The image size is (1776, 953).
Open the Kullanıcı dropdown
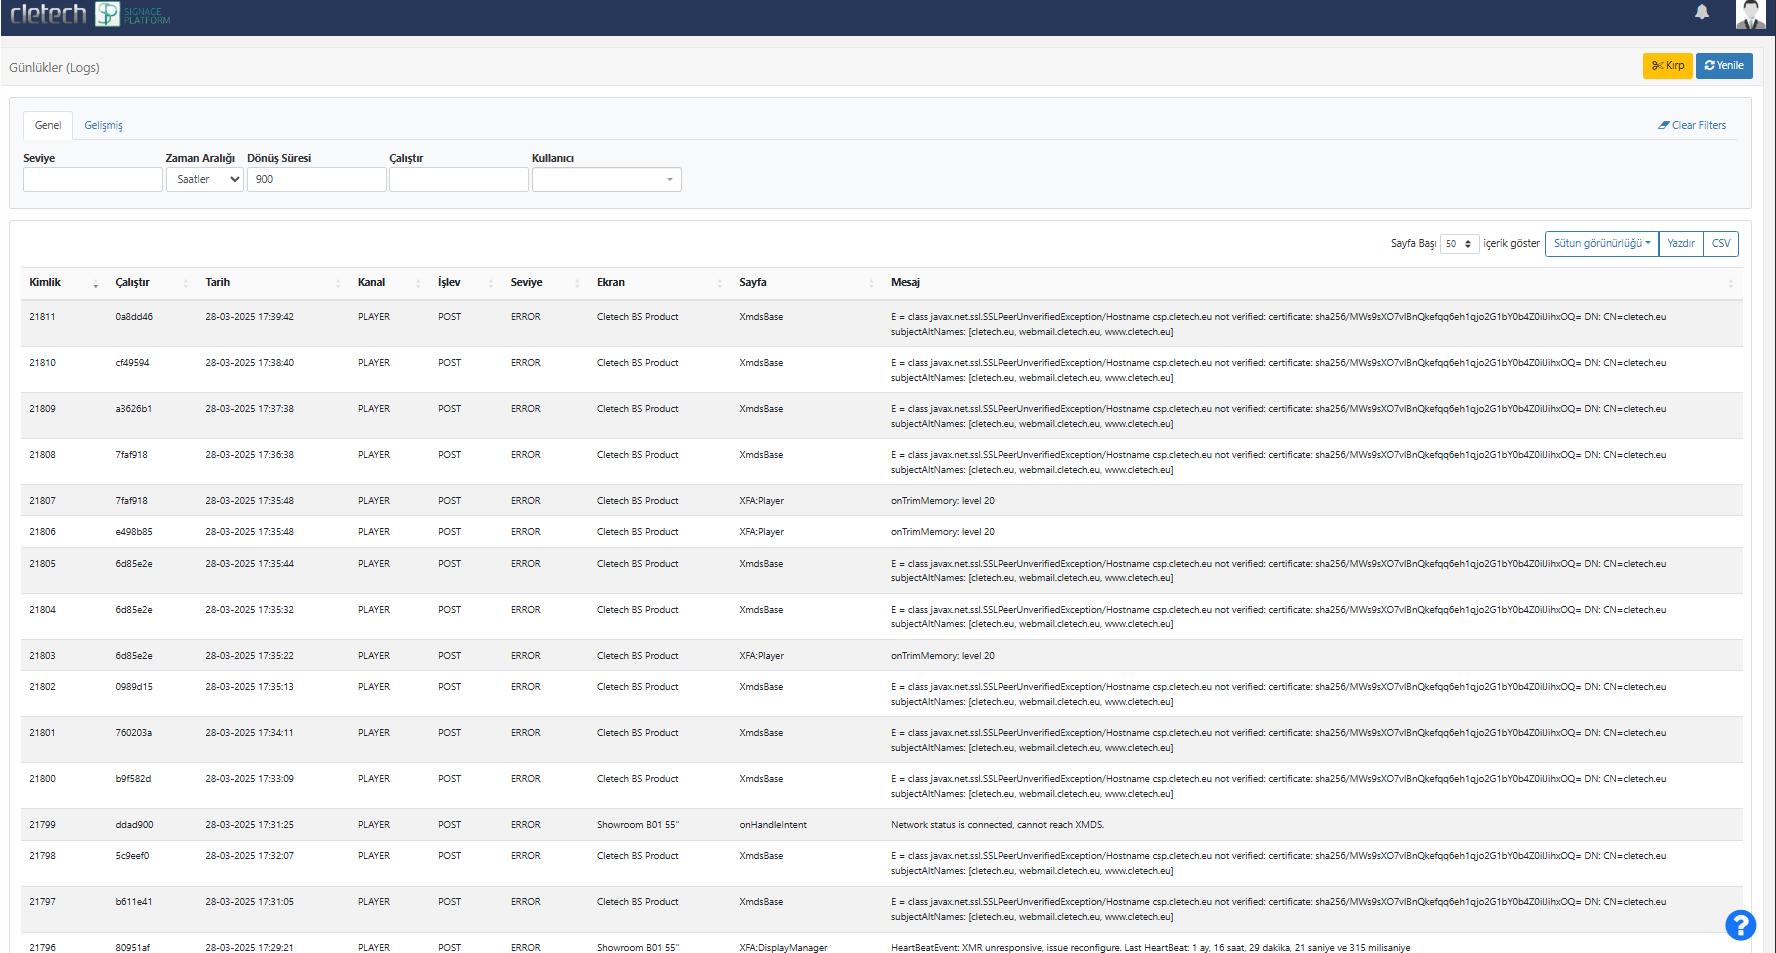pyautogui.click(x=607, y=179)
